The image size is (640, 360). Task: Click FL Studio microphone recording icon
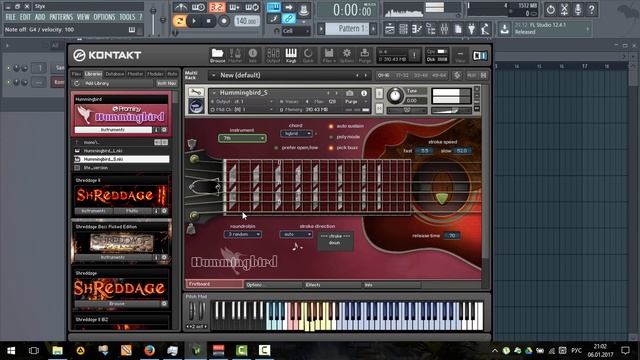(578, 9)
